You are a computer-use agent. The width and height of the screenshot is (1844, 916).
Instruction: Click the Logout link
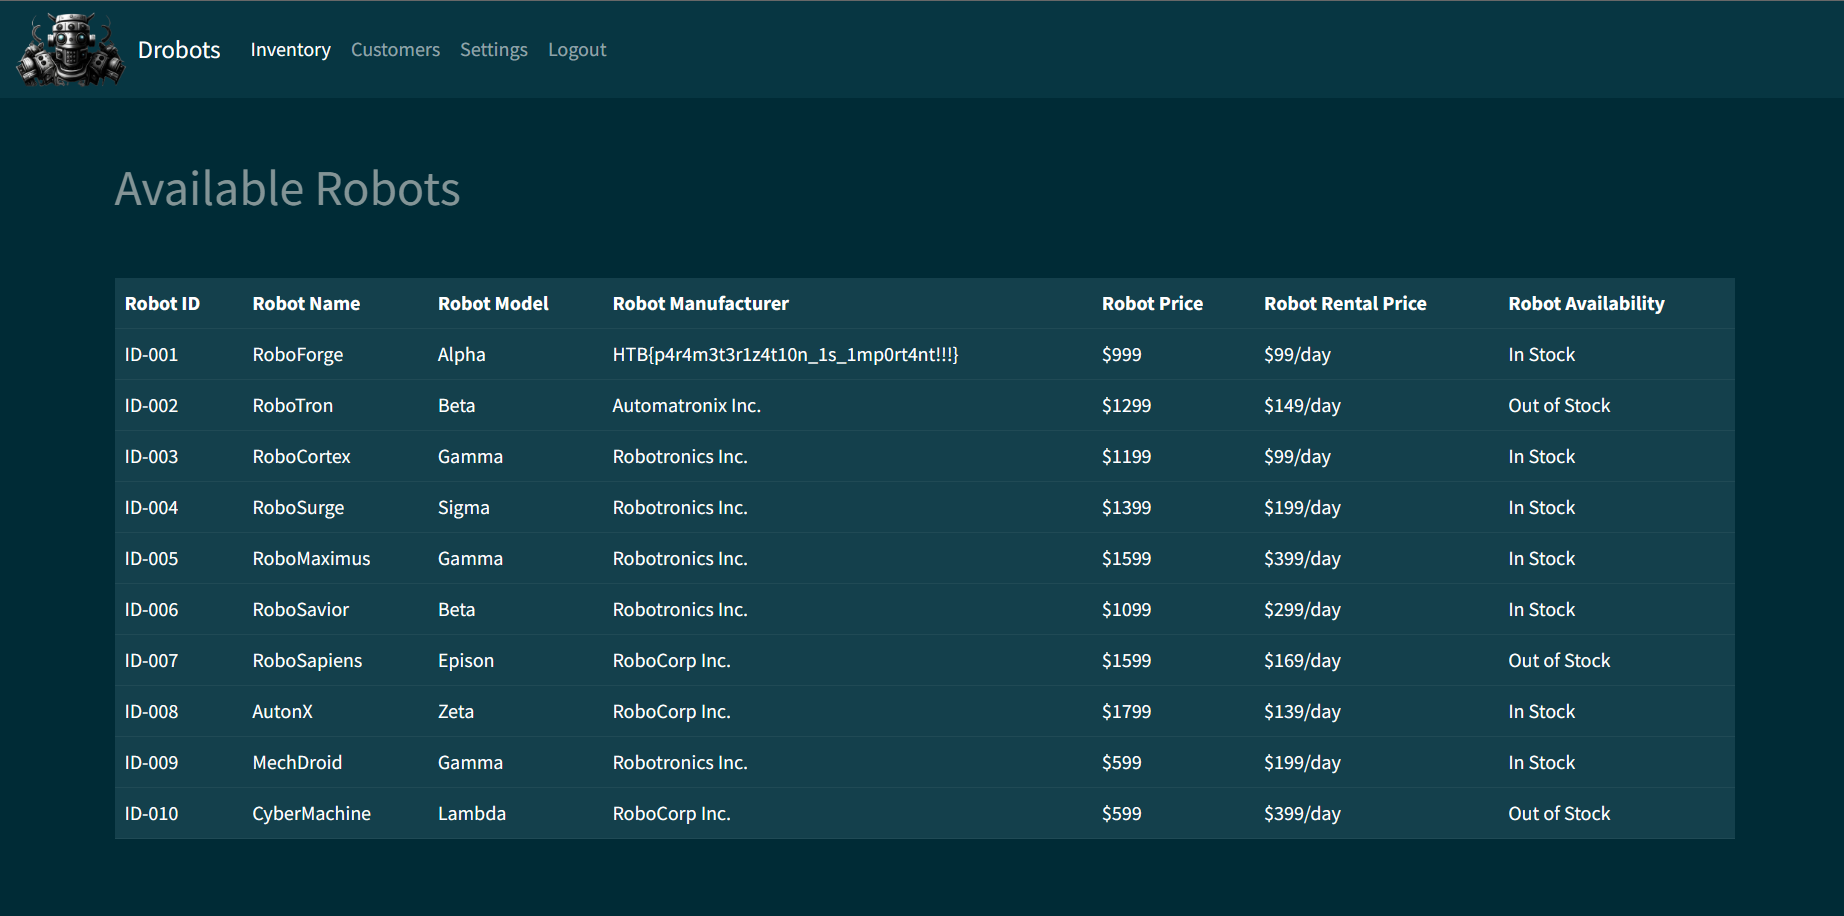click(x=577, y=50)
